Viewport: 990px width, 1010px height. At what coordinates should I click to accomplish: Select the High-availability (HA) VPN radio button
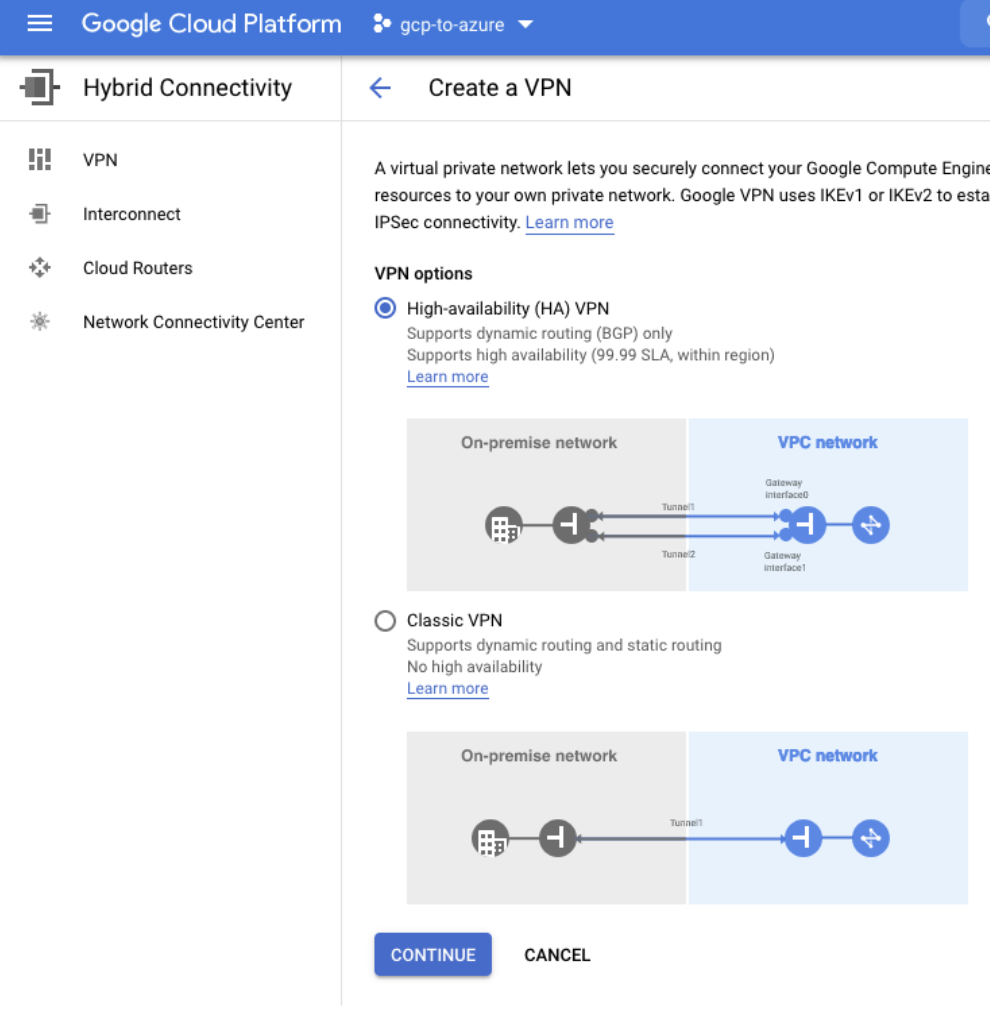click(385, 308)
